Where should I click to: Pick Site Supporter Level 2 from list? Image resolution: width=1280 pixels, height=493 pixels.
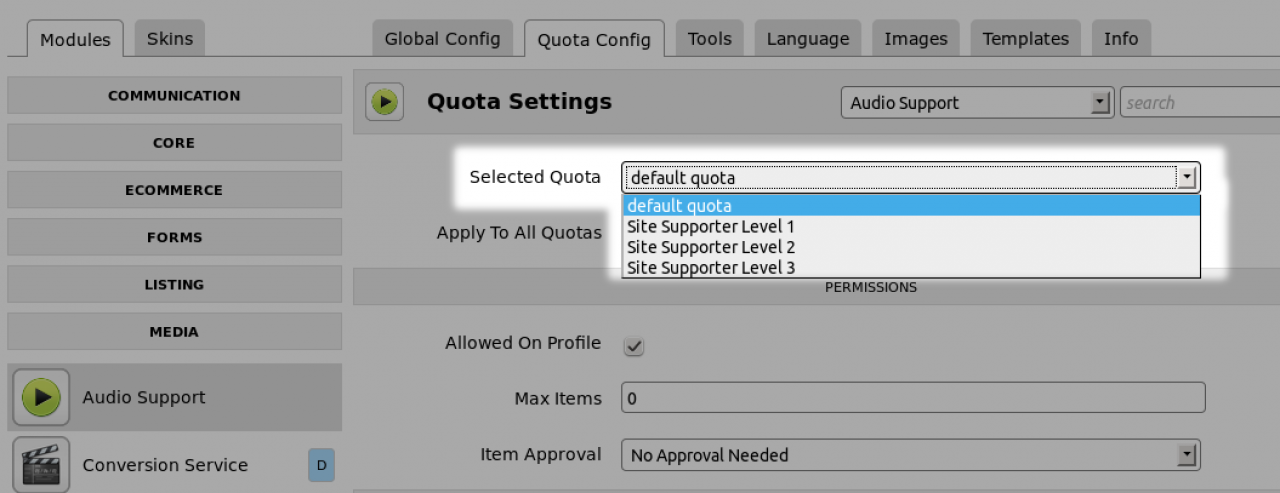pyautogui.click(x=710, y=247)
